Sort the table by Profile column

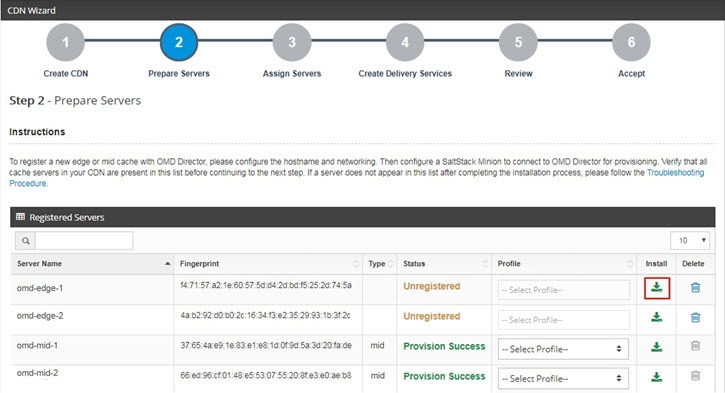(x=630, y=264)
